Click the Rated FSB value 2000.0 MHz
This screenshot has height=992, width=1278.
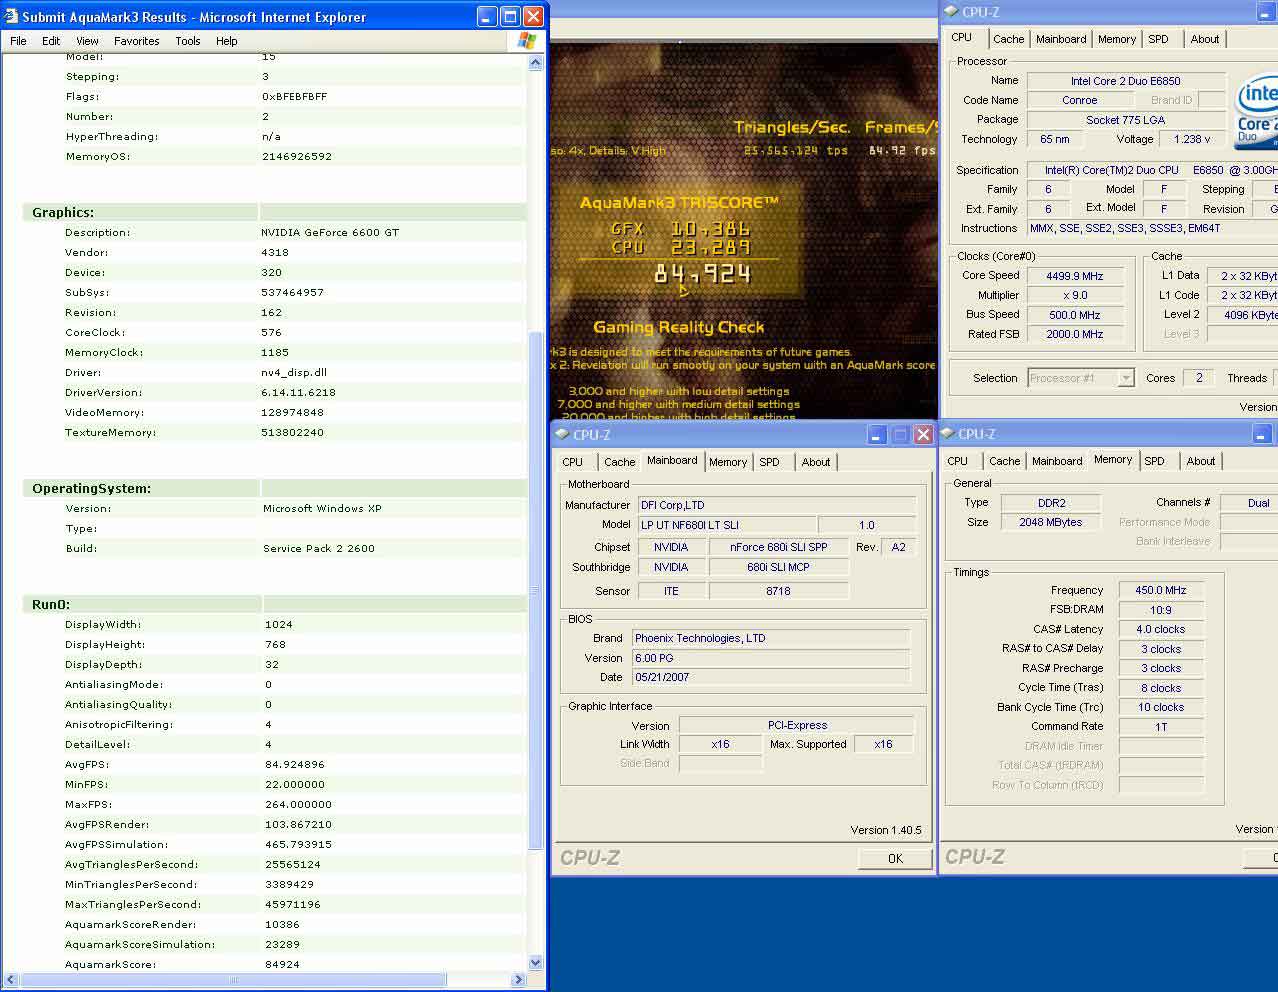(1075, 334)
